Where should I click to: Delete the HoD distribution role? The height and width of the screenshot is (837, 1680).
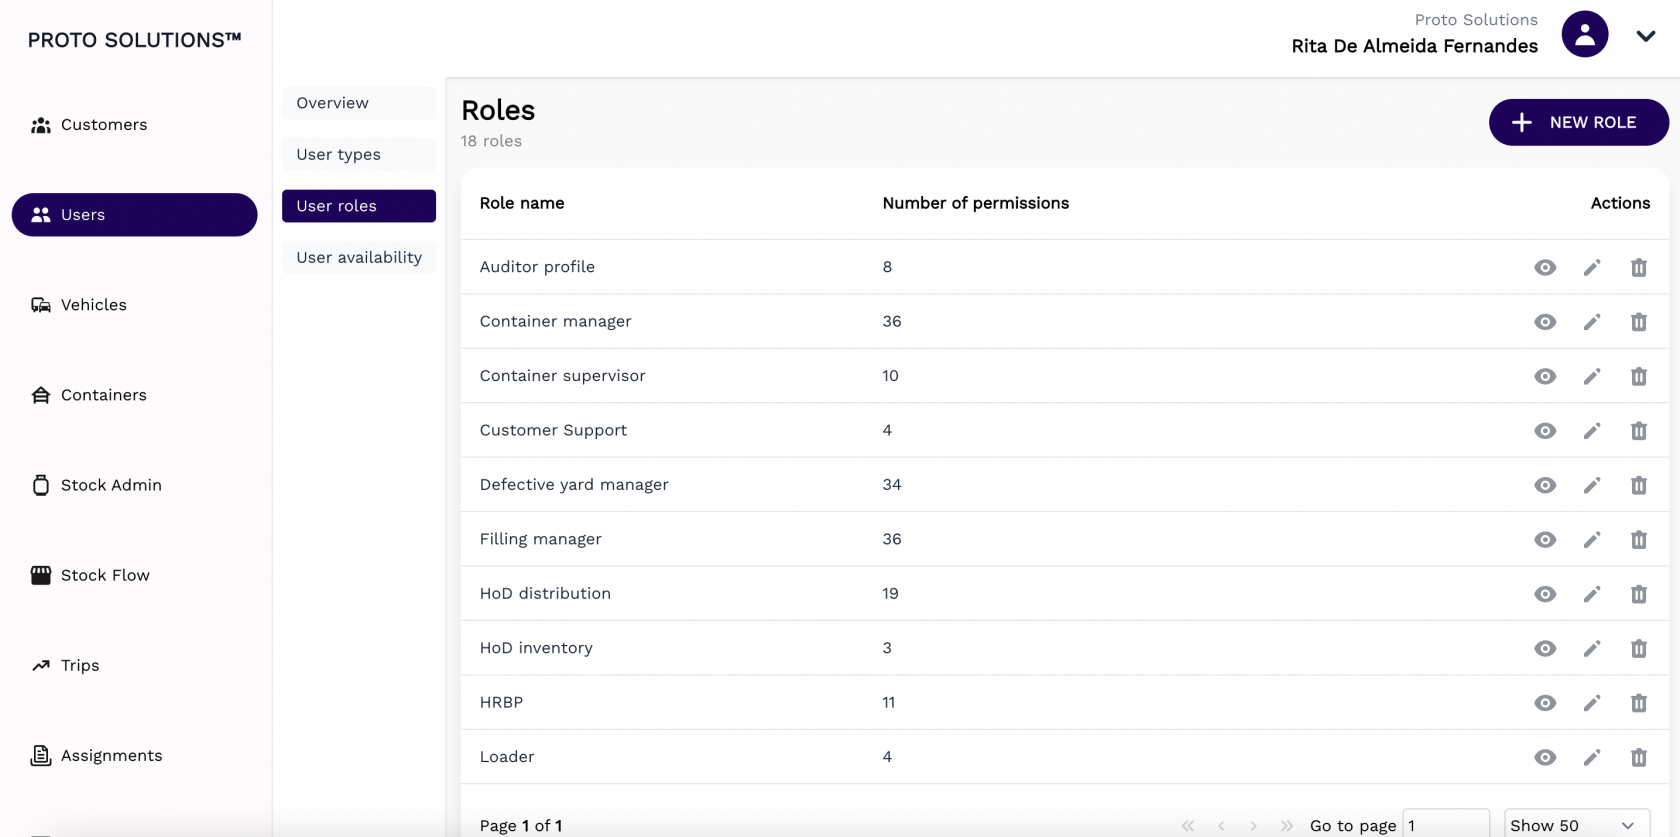click(x=1639, y=594)
